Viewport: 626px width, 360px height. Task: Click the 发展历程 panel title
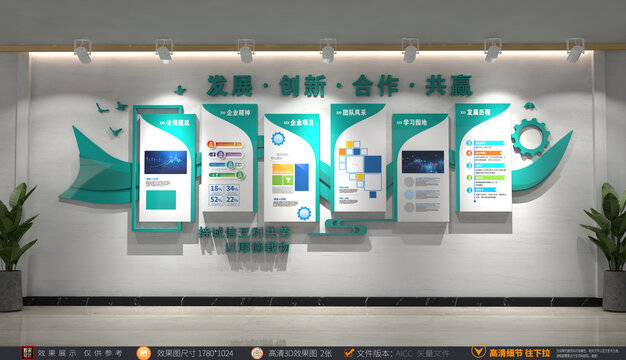click(x=479, y=113)
